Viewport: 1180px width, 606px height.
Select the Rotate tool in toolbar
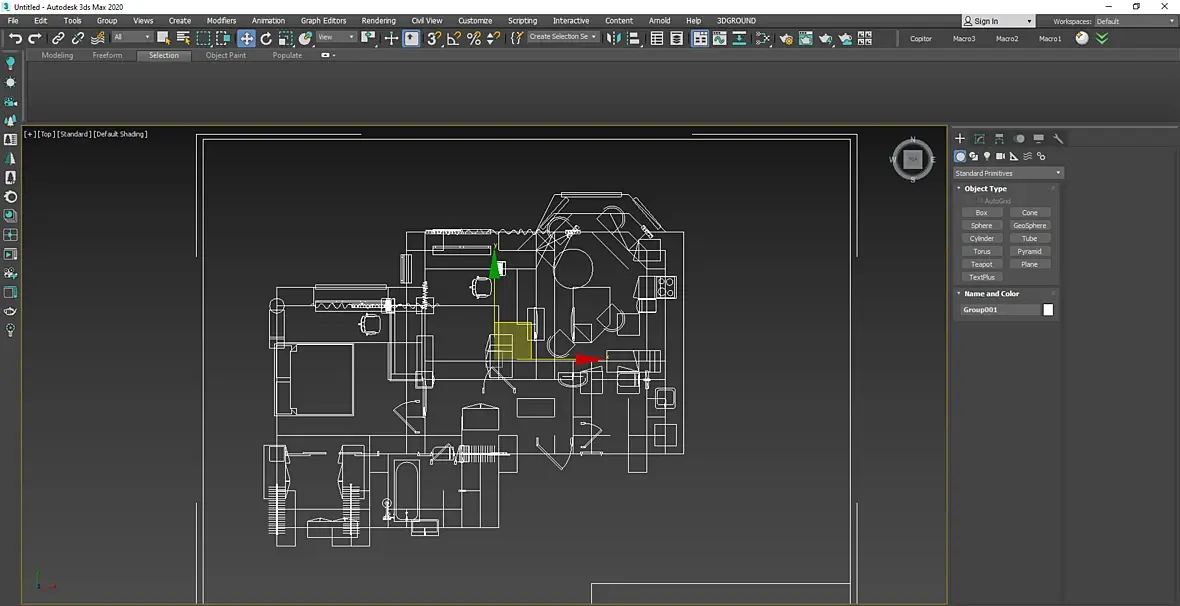pyautogui.click(x=266, y=38)
